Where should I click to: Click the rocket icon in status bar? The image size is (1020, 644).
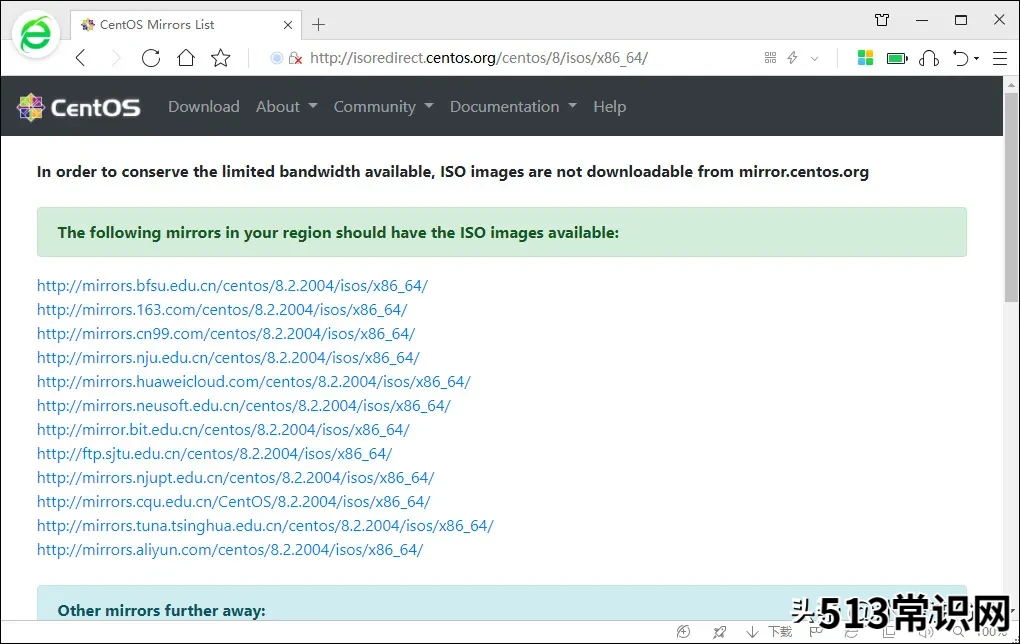(719, 632)
